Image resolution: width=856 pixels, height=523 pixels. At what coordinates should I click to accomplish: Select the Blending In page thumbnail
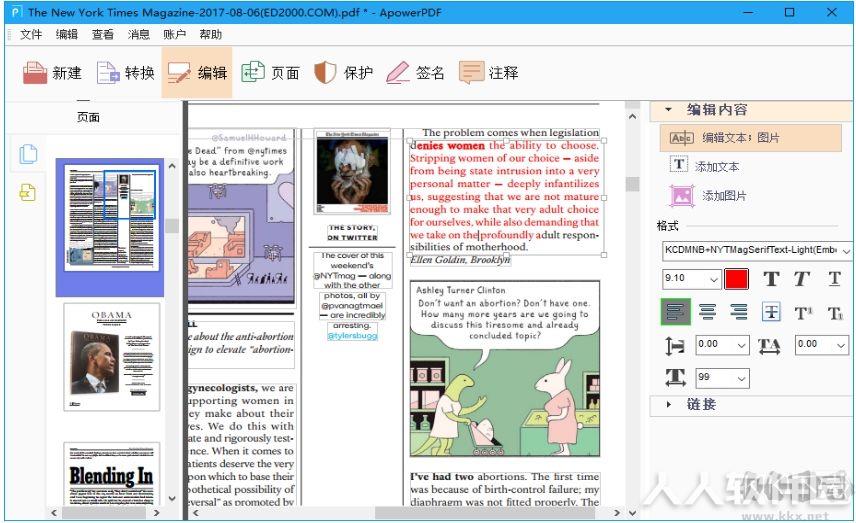111,474
